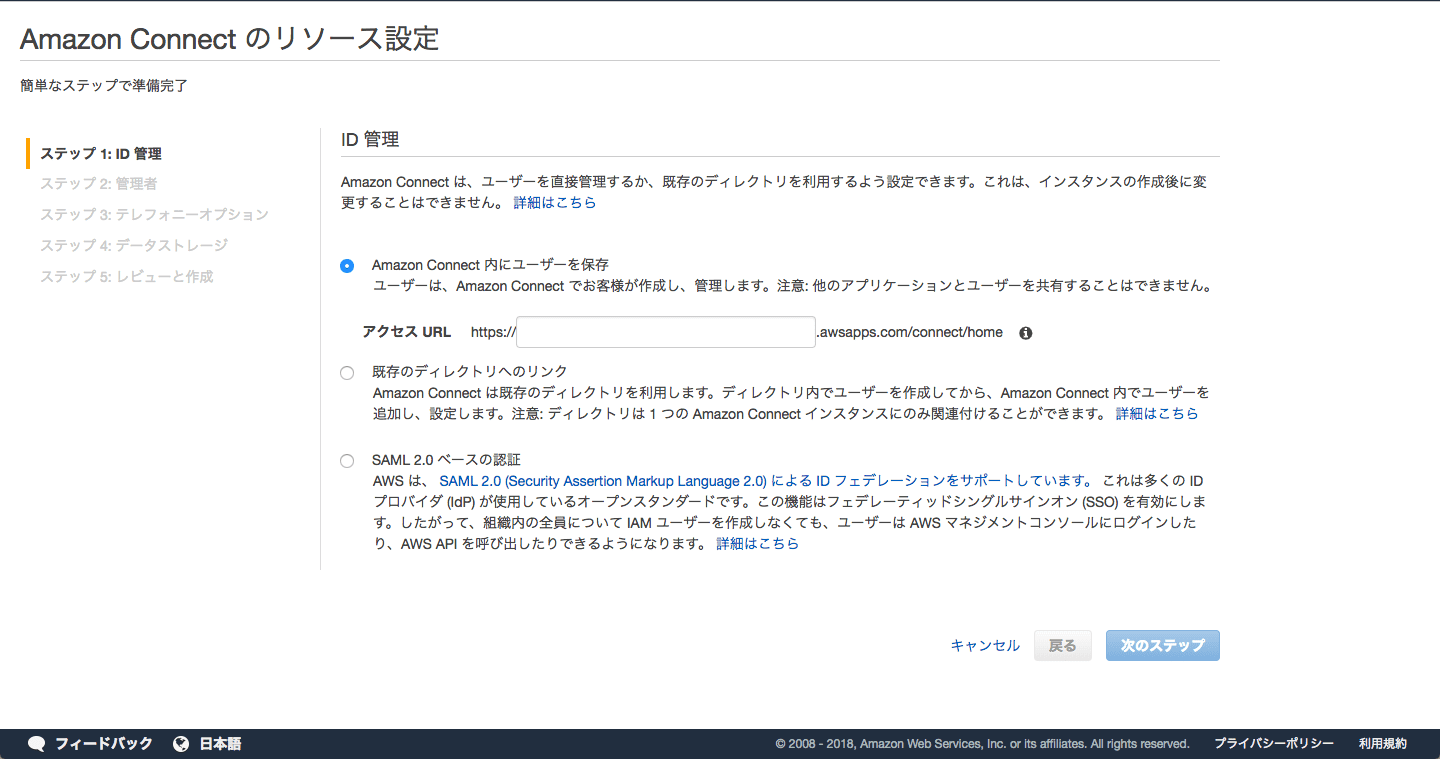Open ステップ 4: データストレージ
The height and width of the screenshot is (759, 1440).
[x=134, y=245]
